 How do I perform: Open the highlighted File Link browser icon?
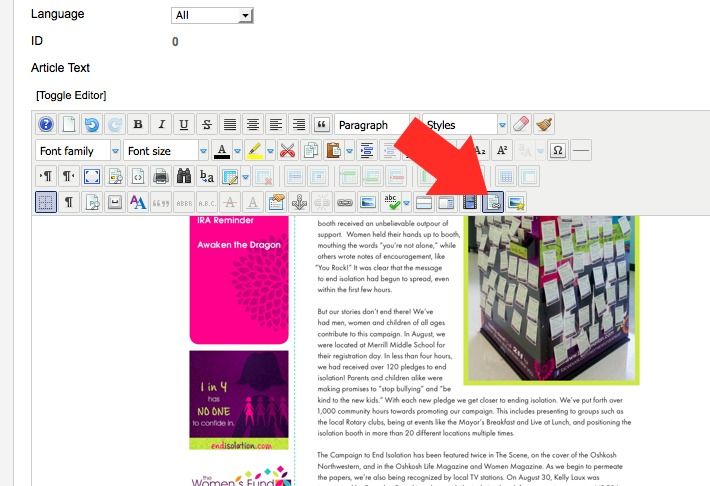tap(493, 202)
